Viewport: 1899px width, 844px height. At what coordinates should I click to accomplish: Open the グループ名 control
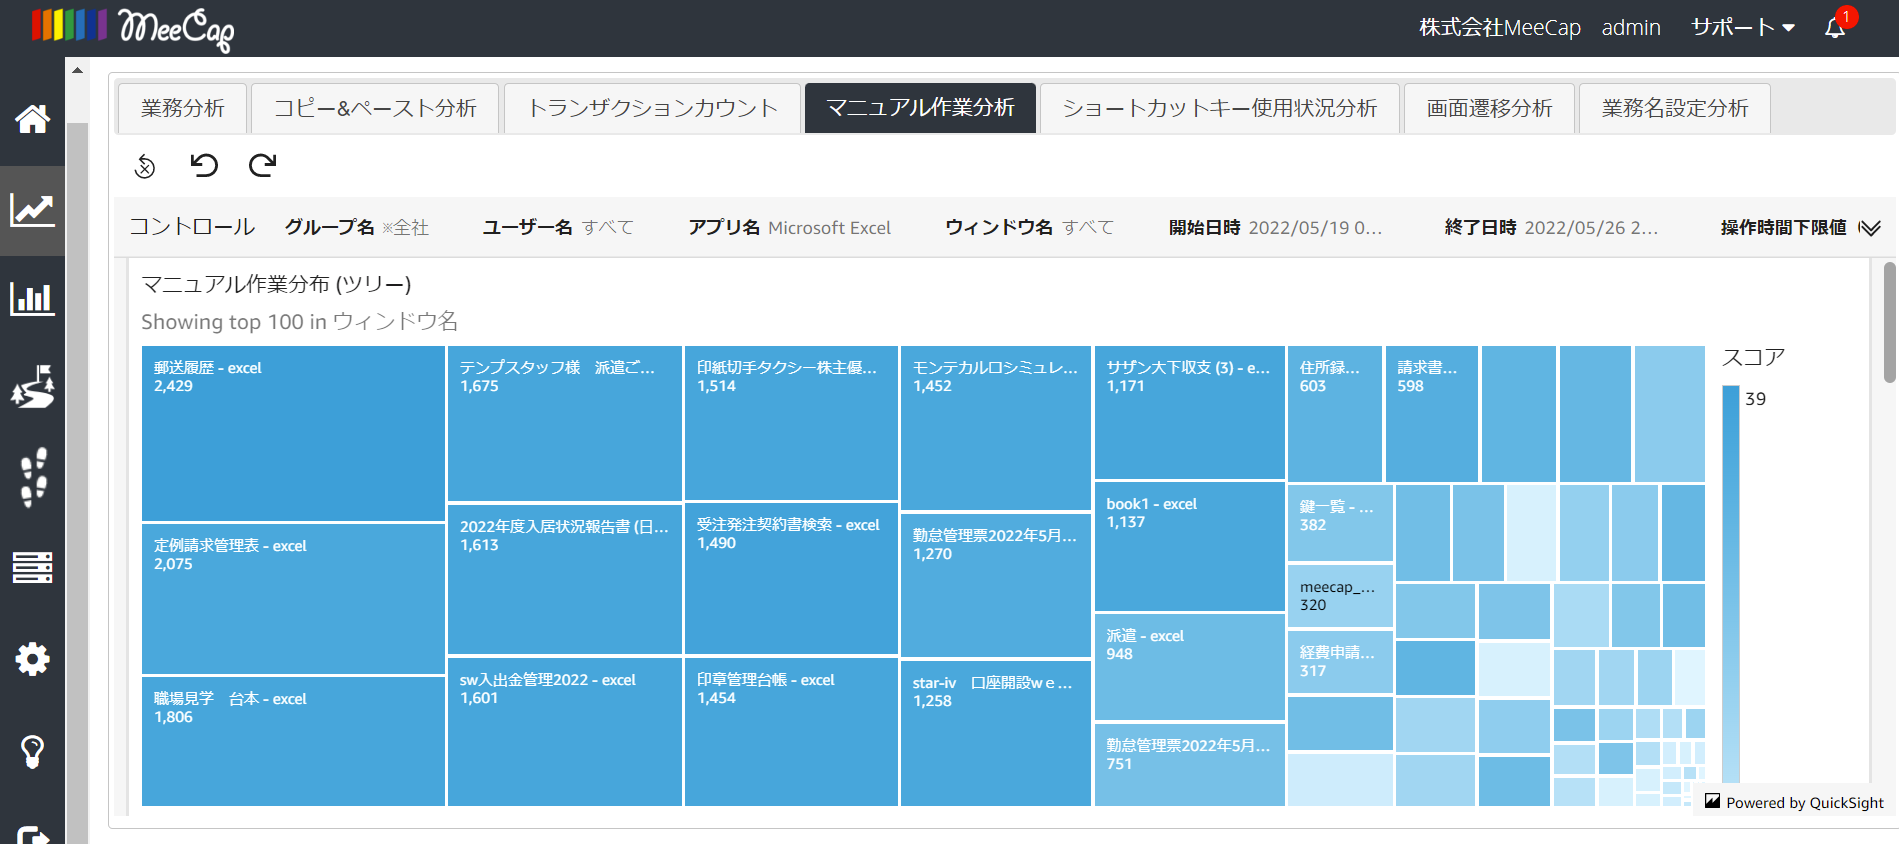[357, 228]
